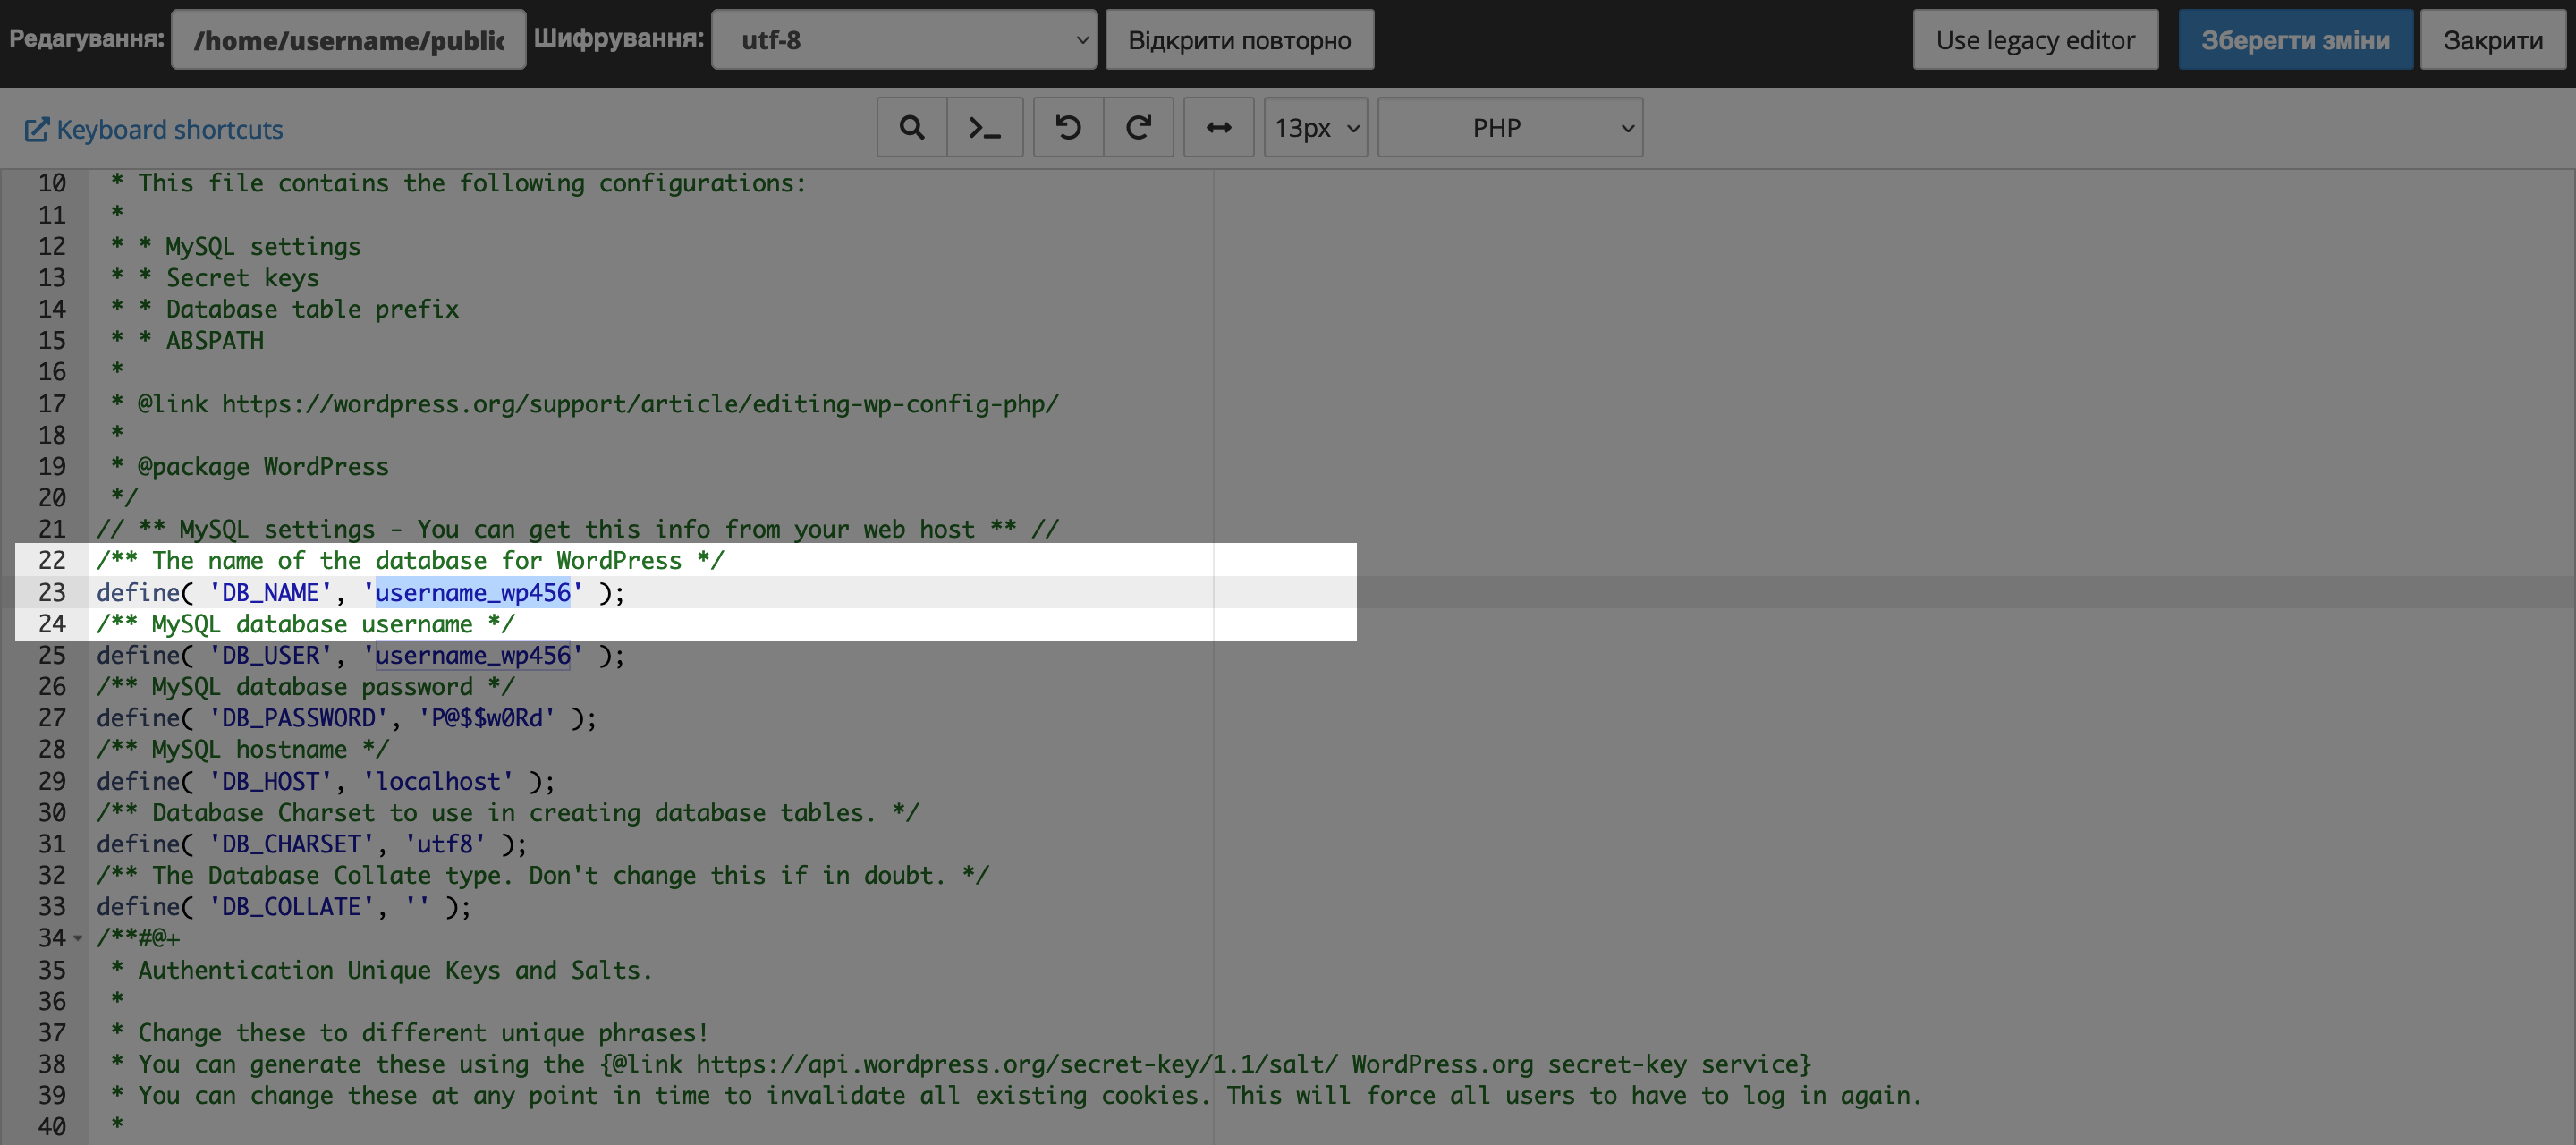The width and height of the screenshot is (2576, 1145).
Task: Click '* * Database table prefix' comment
Action: pyautogui.click(x=285, y=310)
